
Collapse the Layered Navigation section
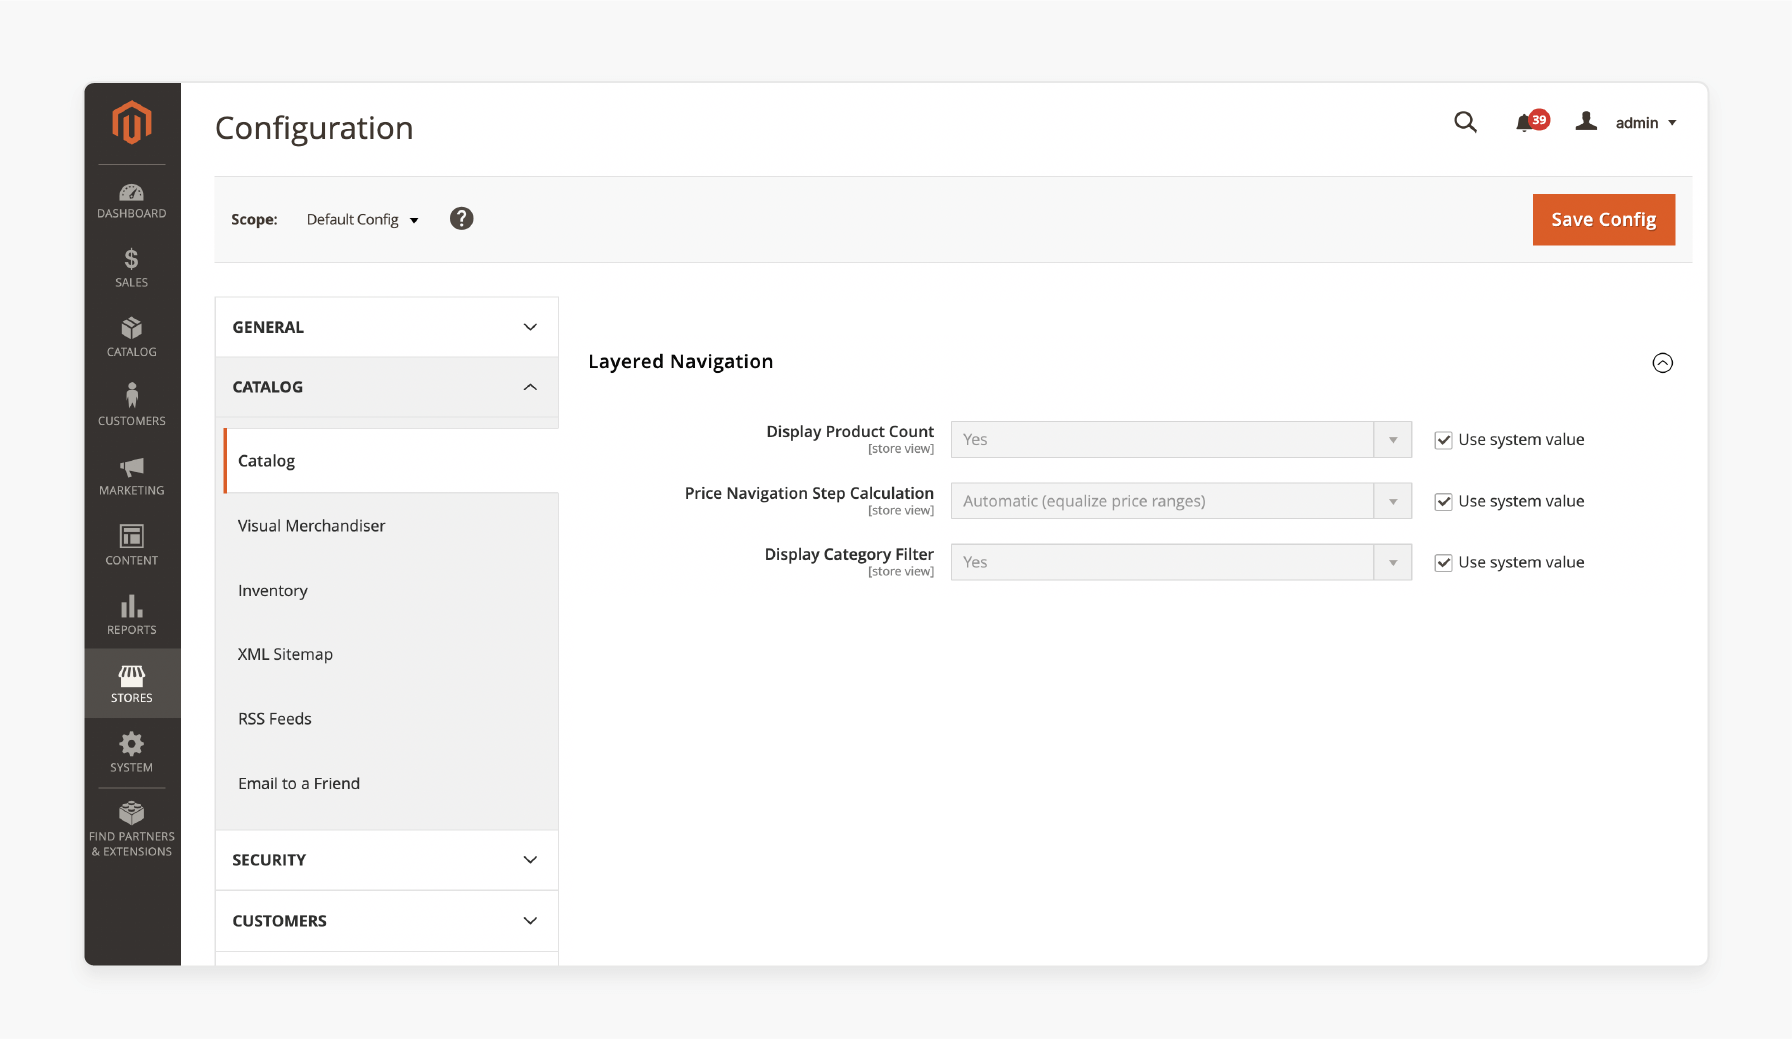1662,363
